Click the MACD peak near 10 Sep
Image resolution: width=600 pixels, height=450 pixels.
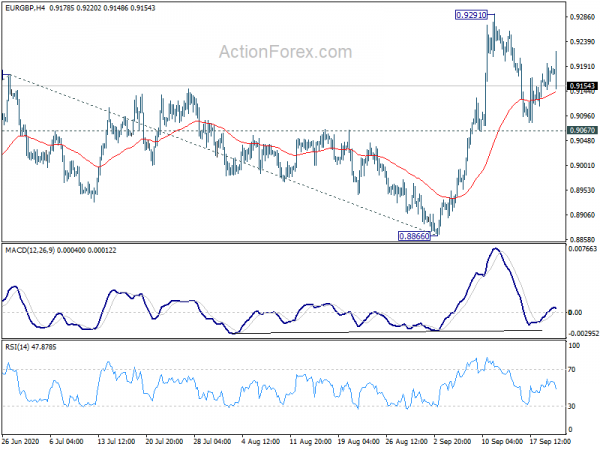[x=496, y=249]
